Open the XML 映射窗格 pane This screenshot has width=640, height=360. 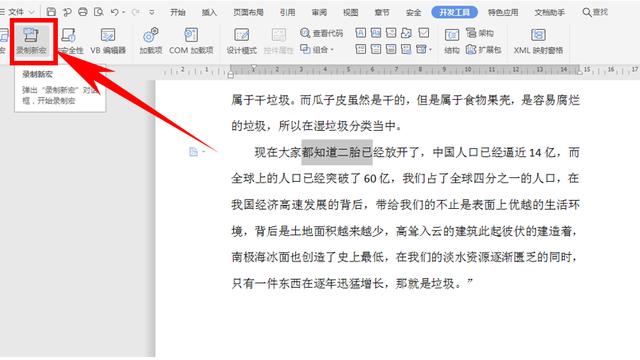[538, 41]
